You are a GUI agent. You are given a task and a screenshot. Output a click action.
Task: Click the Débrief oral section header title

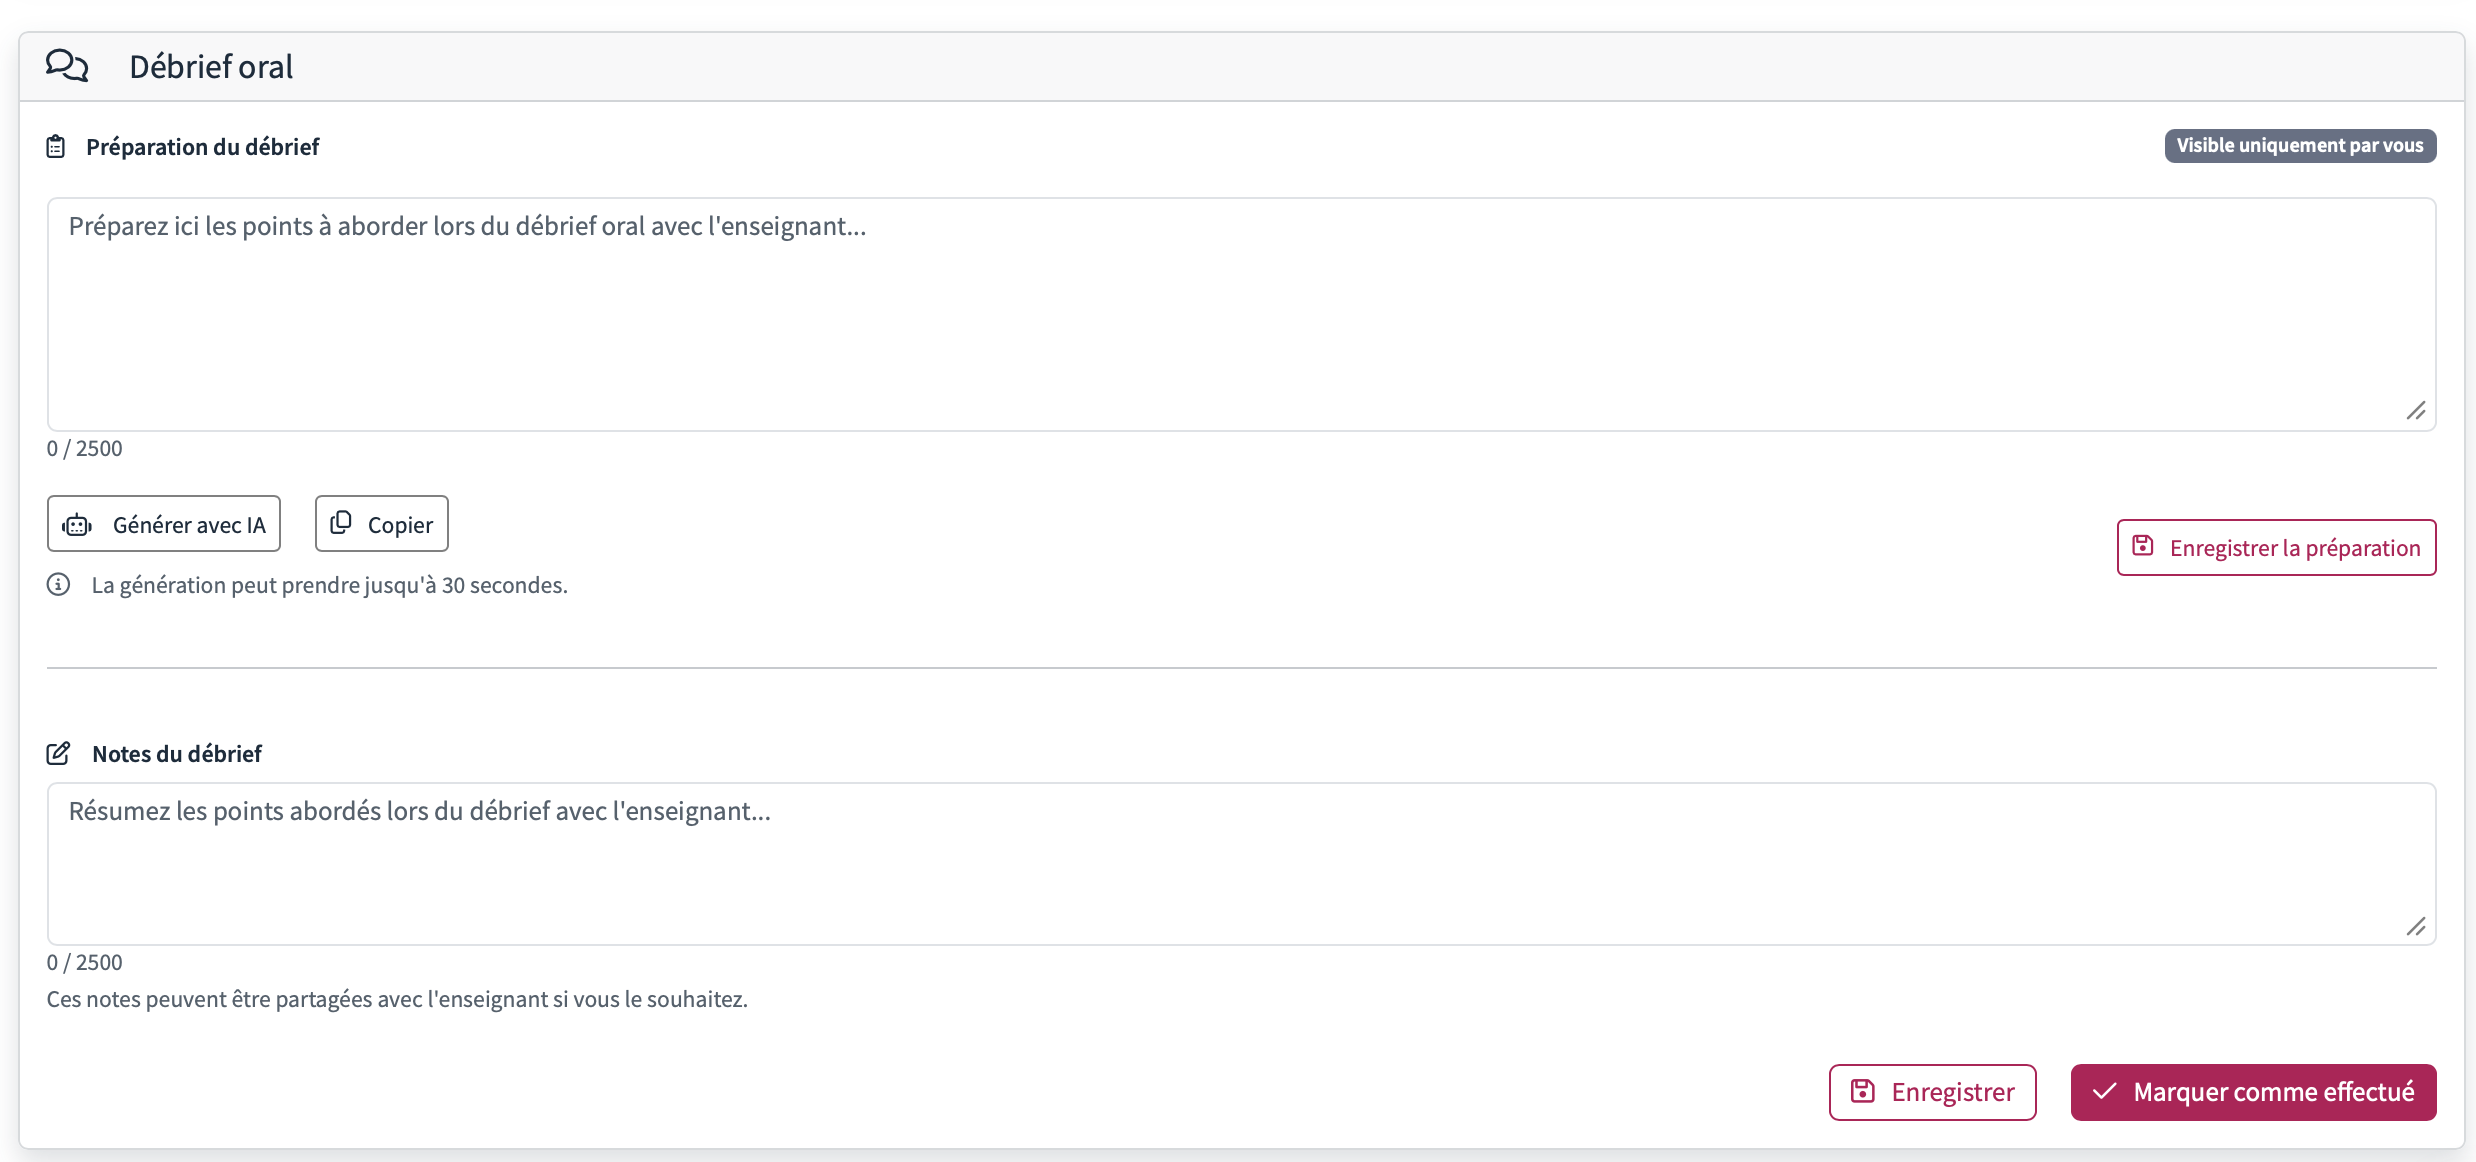pos(211,67)
